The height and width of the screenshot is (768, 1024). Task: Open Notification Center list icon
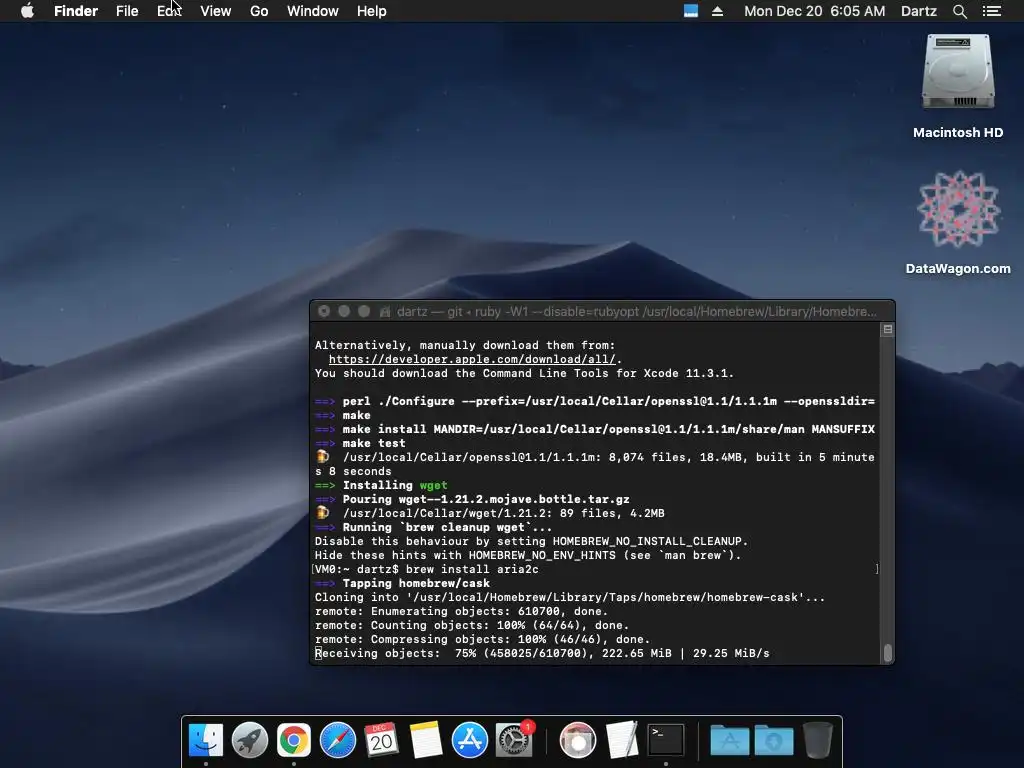coord(992,11)
